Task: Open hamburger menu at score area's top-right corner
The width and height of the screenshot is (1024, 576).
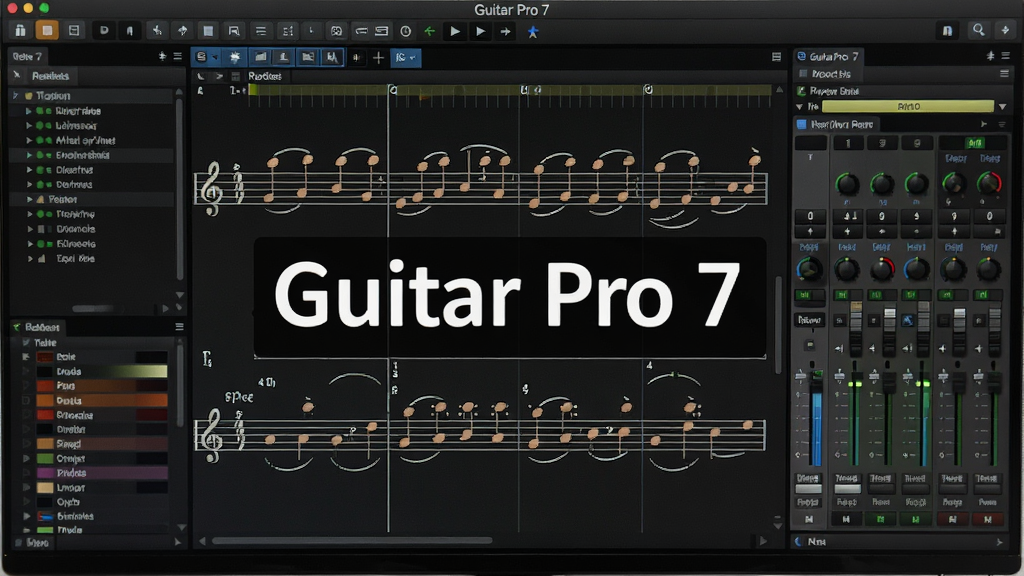Action: 776,57
